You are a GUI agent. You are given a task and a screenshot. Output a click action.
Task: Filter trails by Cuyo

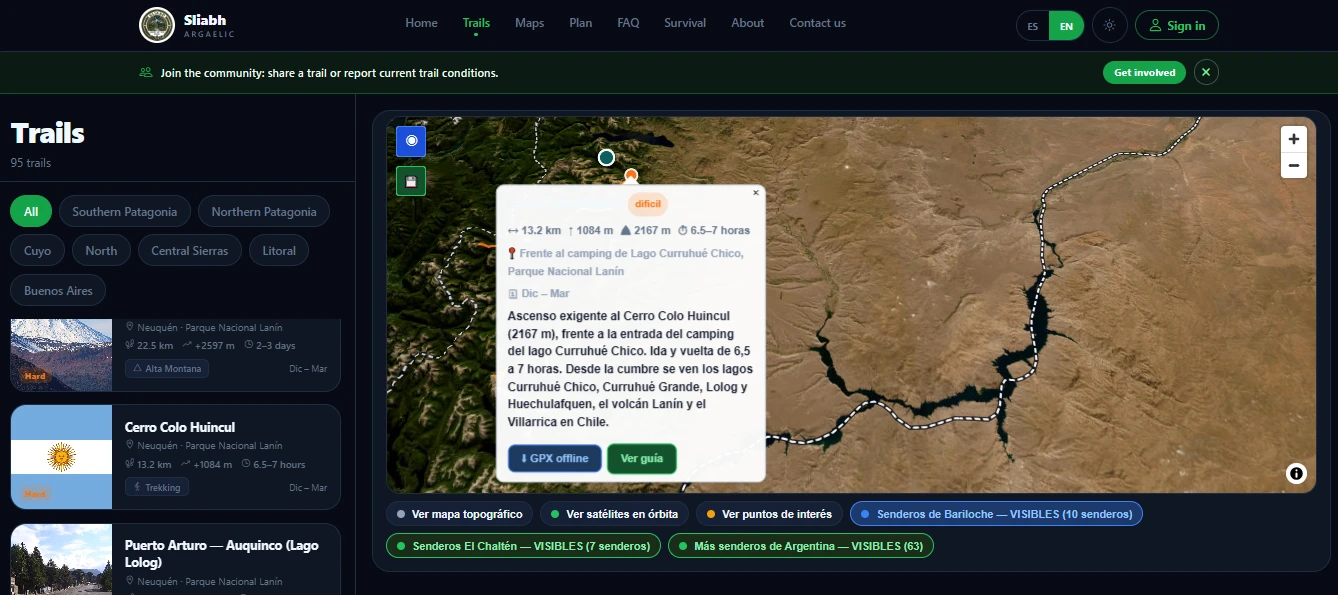point(38,251)
